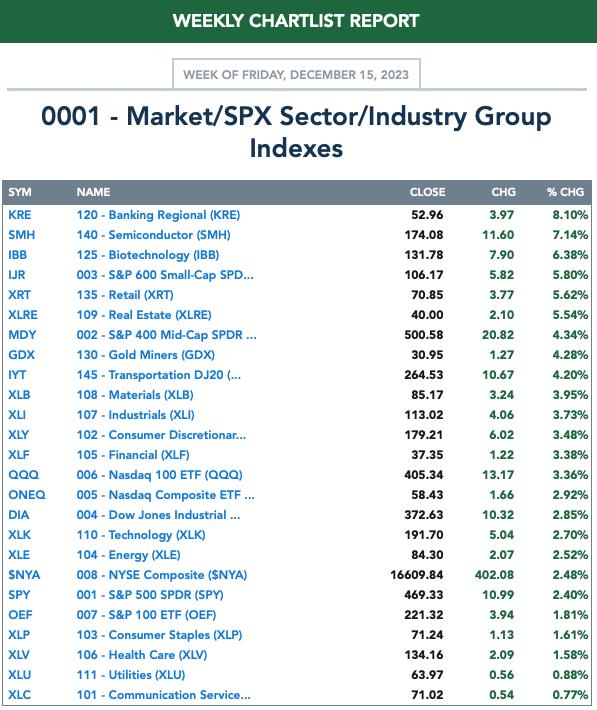
Task: Select the $NYA symbol link
Action: (x=24, y=575)
